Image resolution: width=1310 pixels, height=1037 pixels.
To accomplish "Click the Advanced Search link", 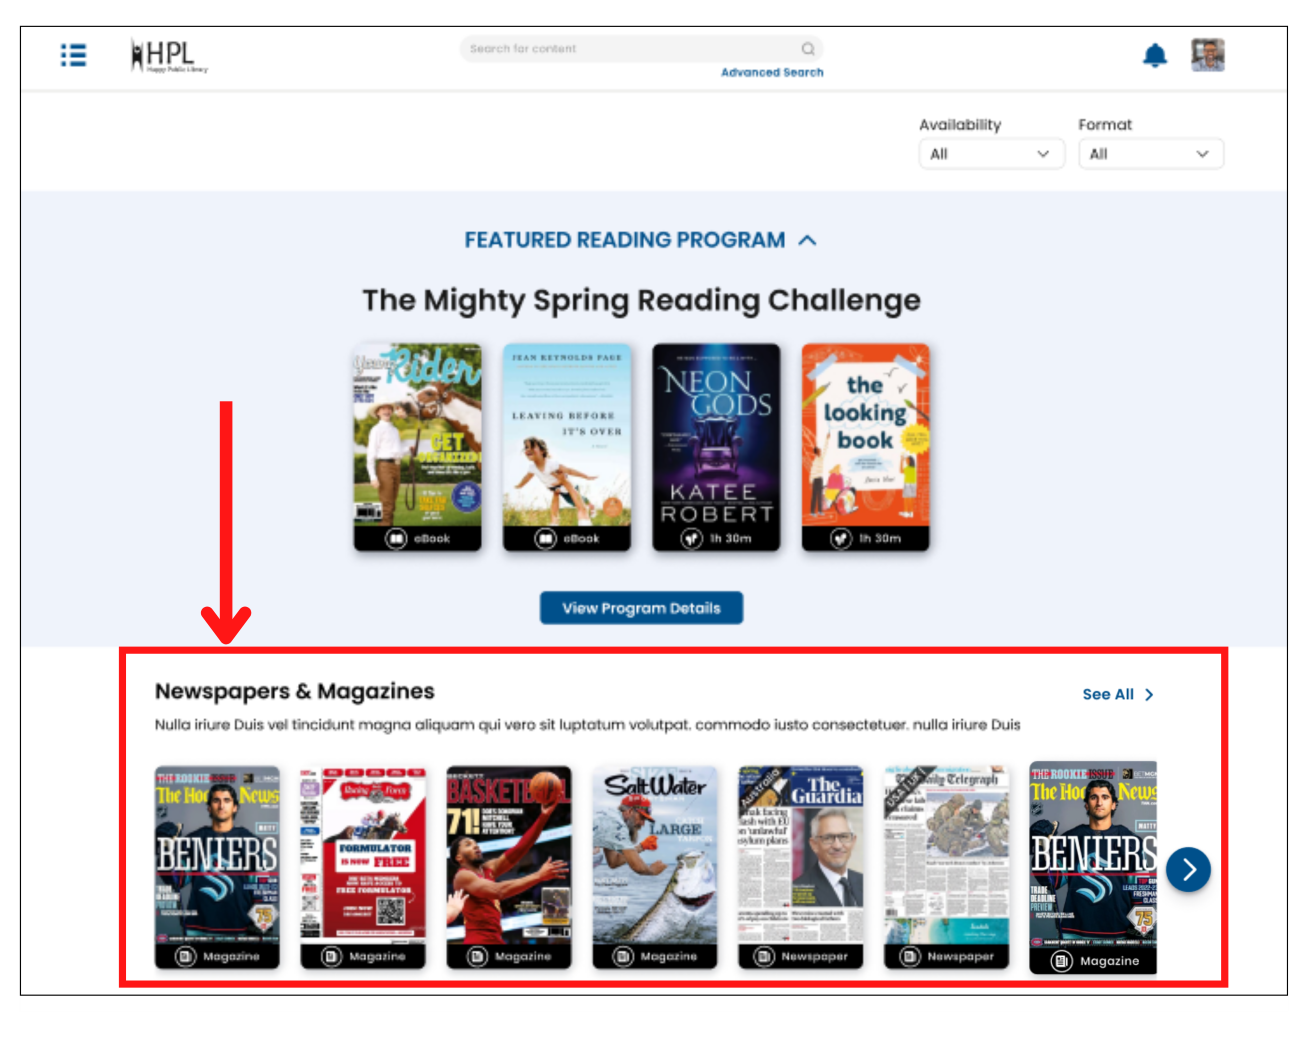I will [x=772, y=72].
